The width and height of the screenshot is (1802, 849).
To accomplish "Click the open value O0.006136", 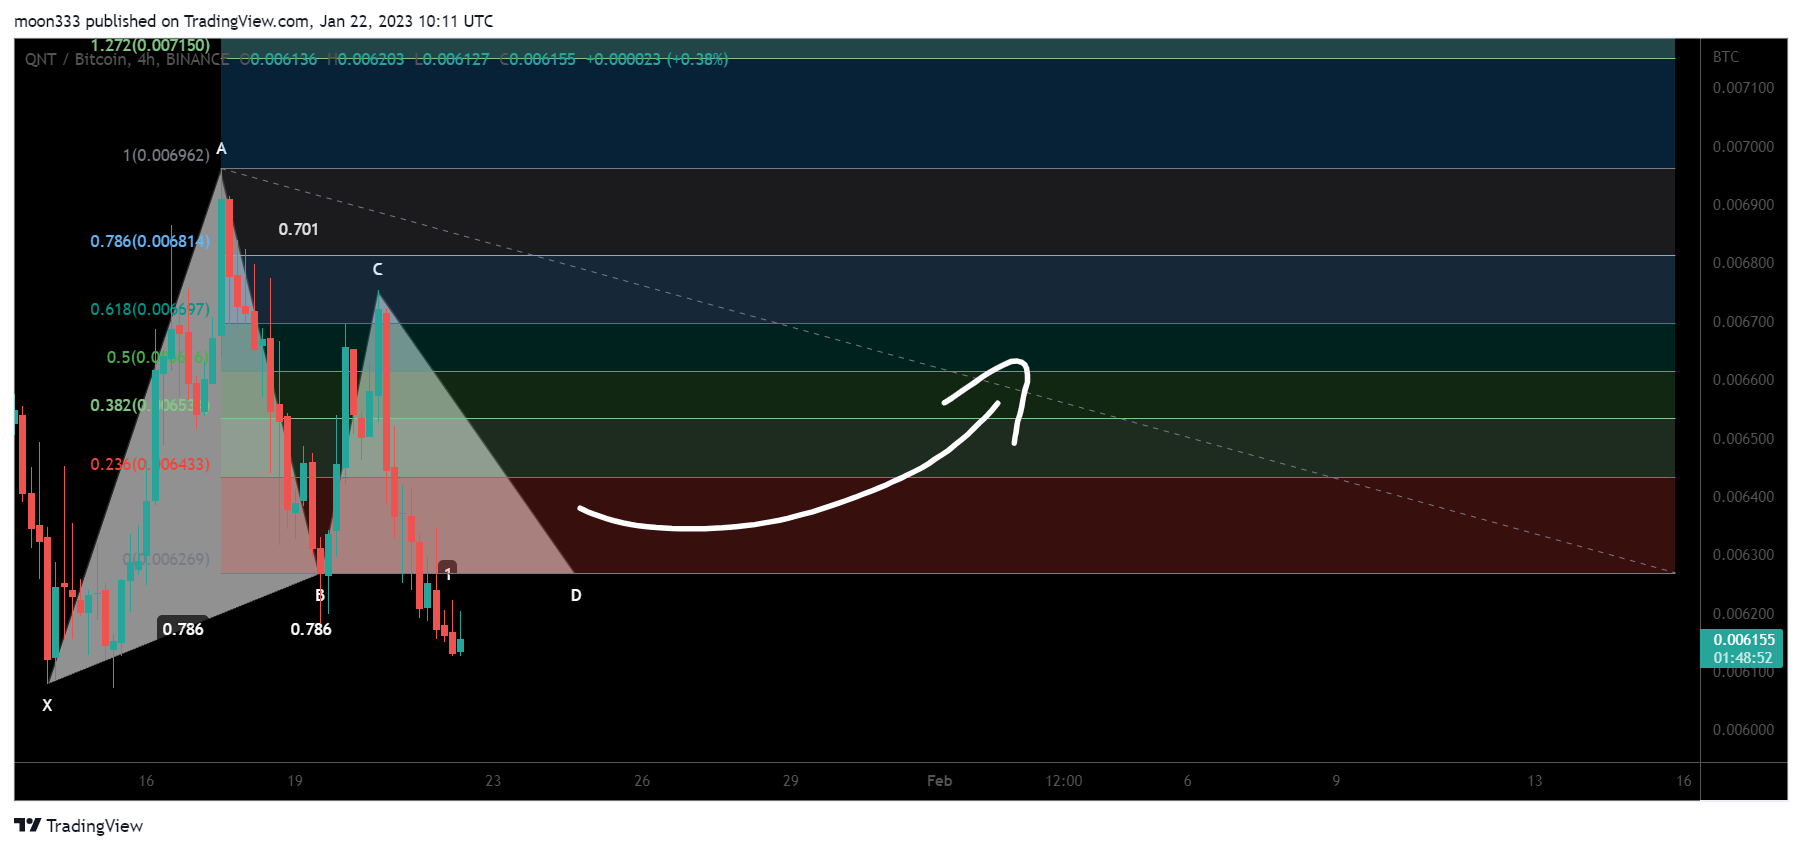I will point(278,60).
